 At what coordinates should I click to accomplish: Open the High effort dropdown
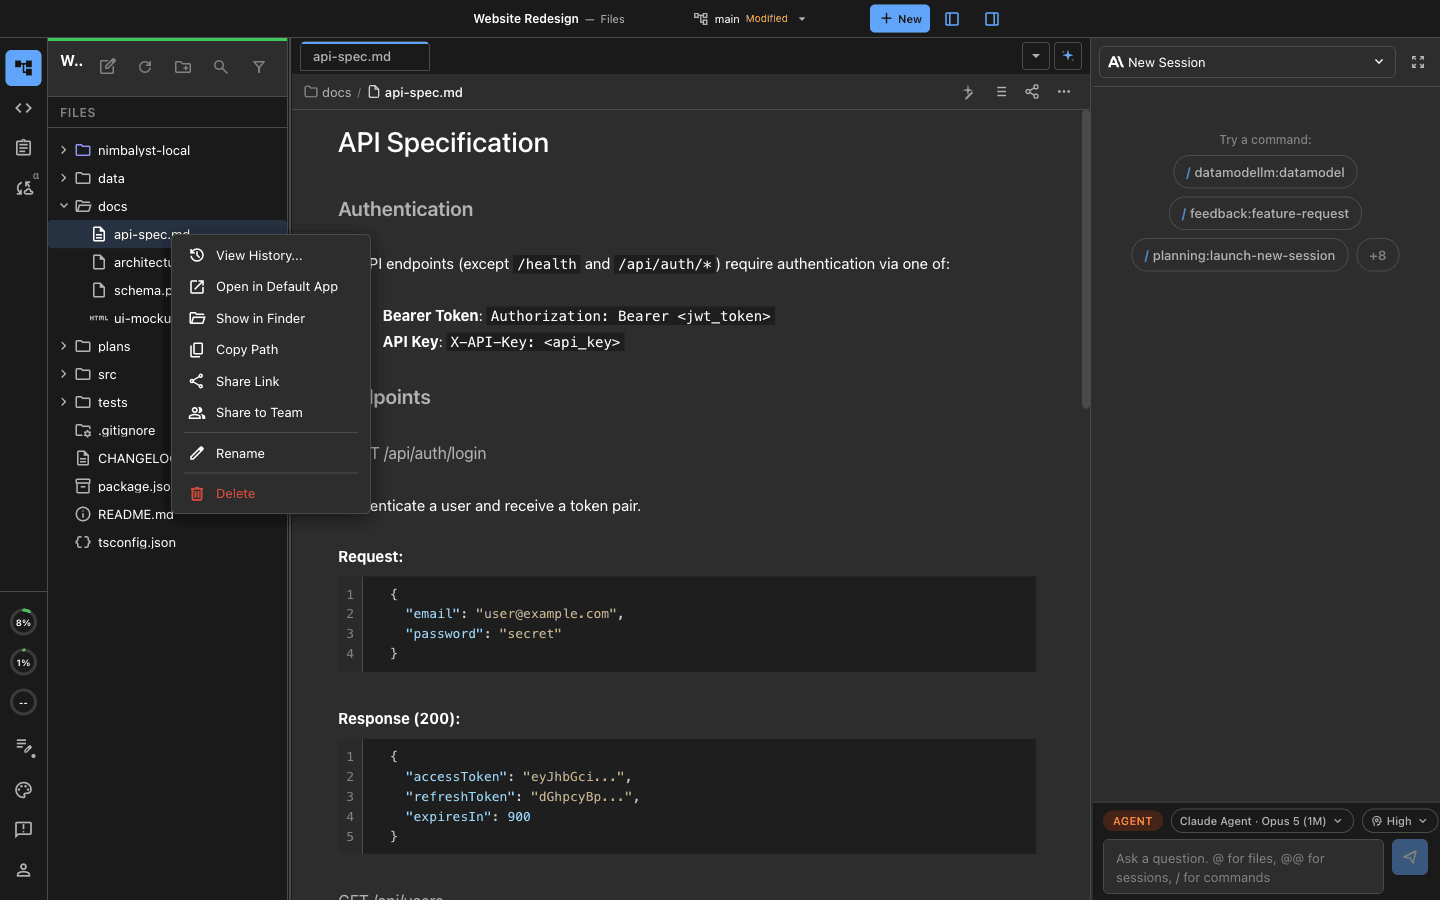[1400, 821]
